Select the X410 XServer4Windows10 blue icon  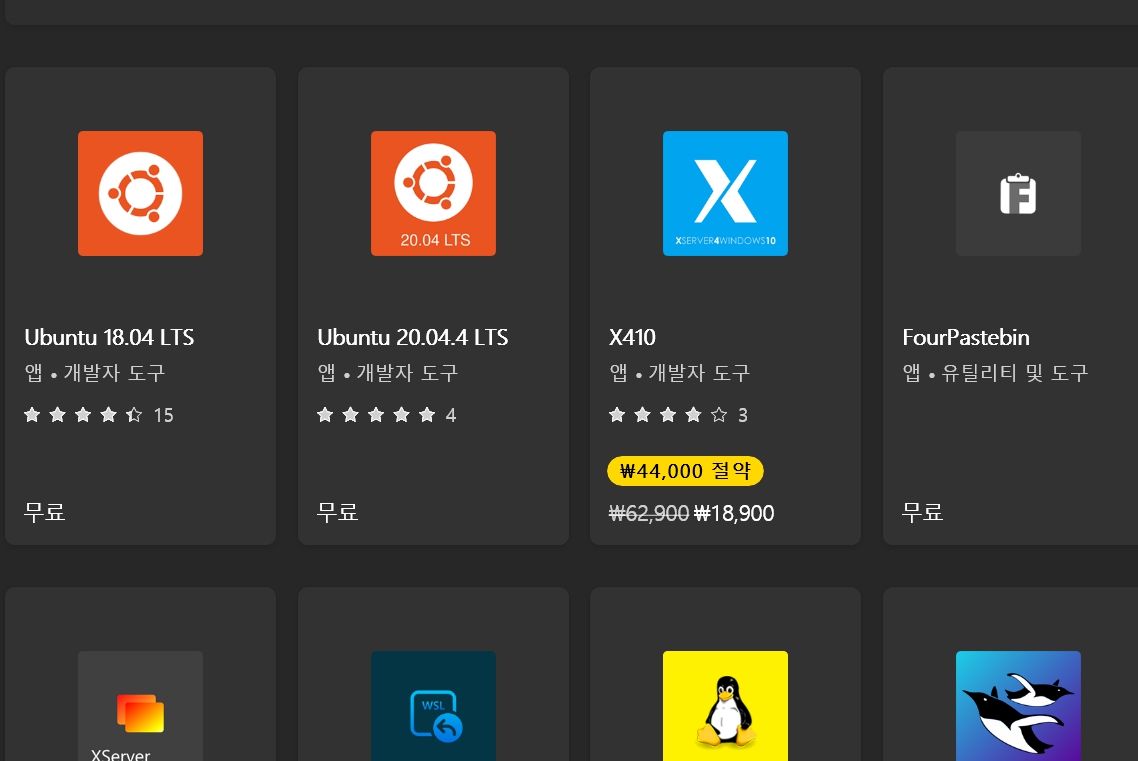pos(725,193)
